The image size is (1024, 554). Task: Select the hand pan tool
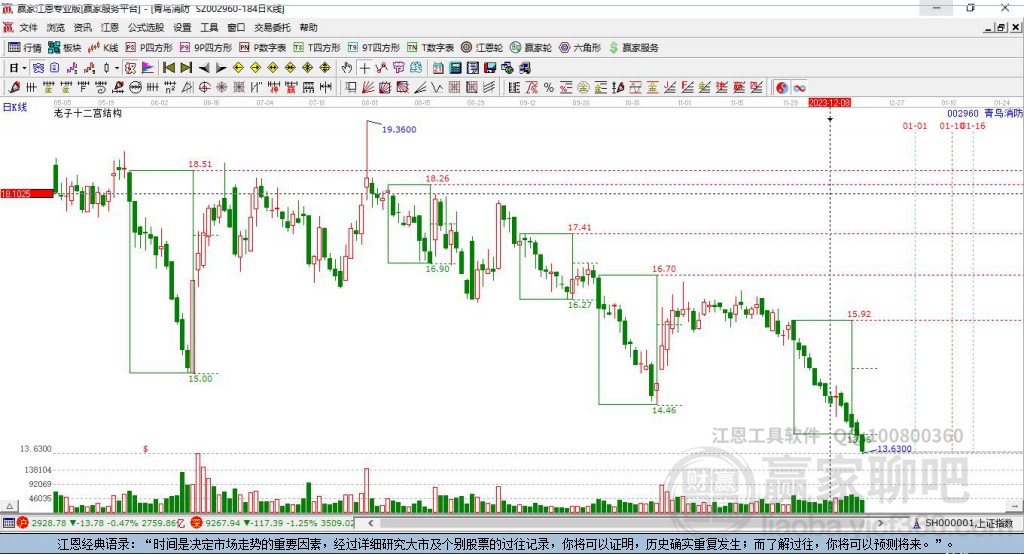347,68
